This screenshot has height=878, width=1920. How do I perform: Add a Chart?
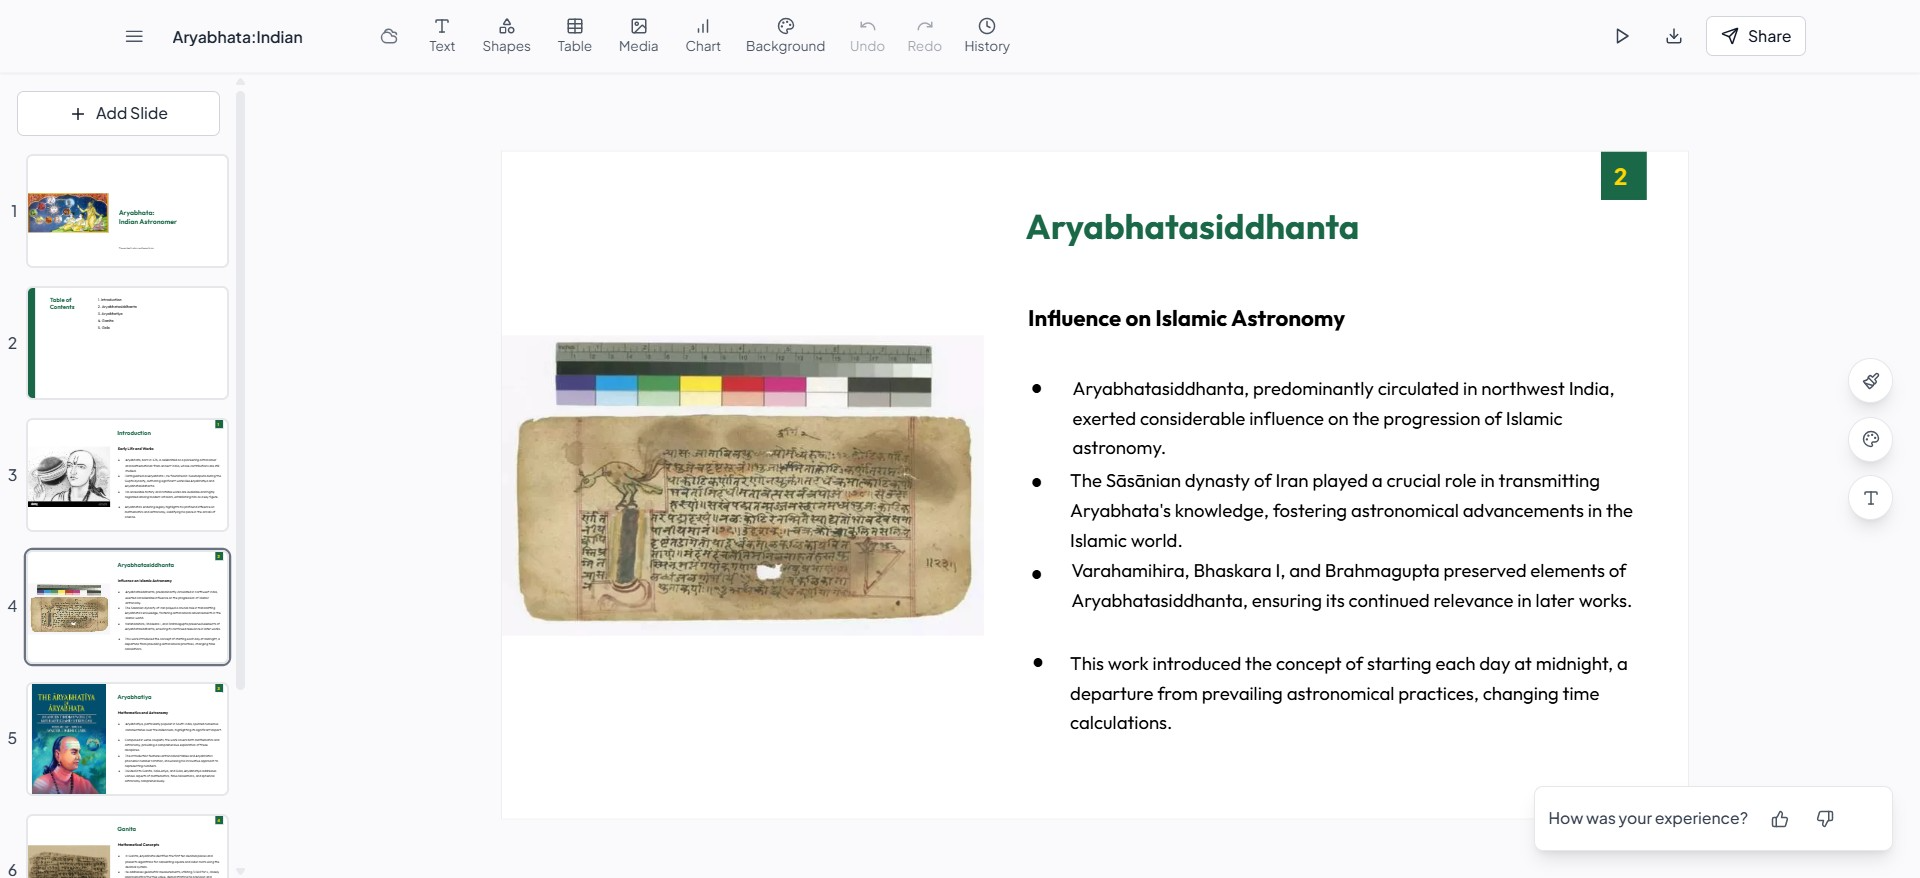click(x=703, y=35)
